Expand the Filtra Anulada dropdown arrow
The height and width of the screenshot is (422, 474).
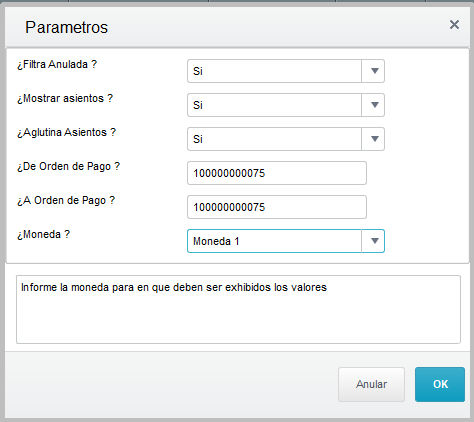point(373,71)
